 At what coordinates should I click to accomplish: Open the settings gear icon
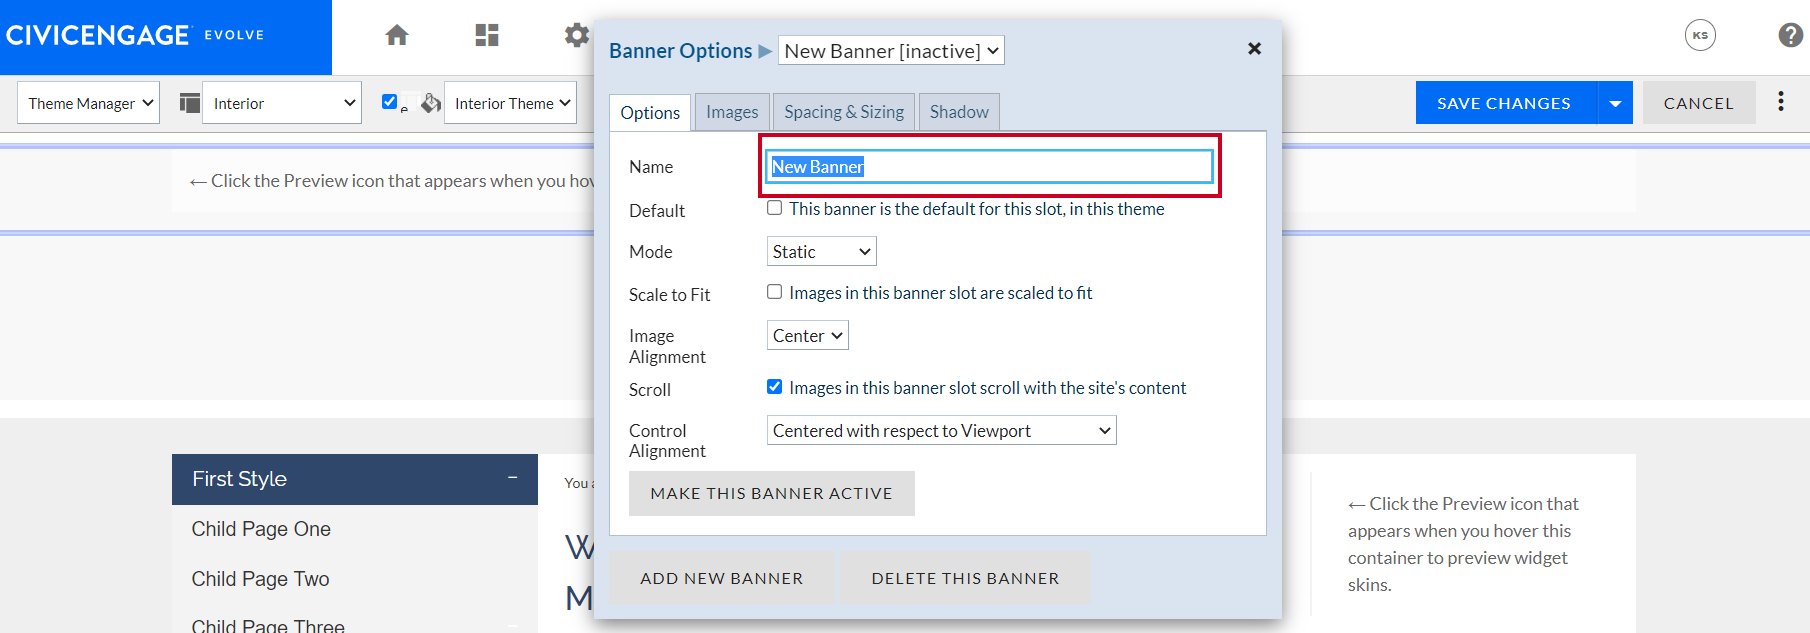tap(577, 35)
